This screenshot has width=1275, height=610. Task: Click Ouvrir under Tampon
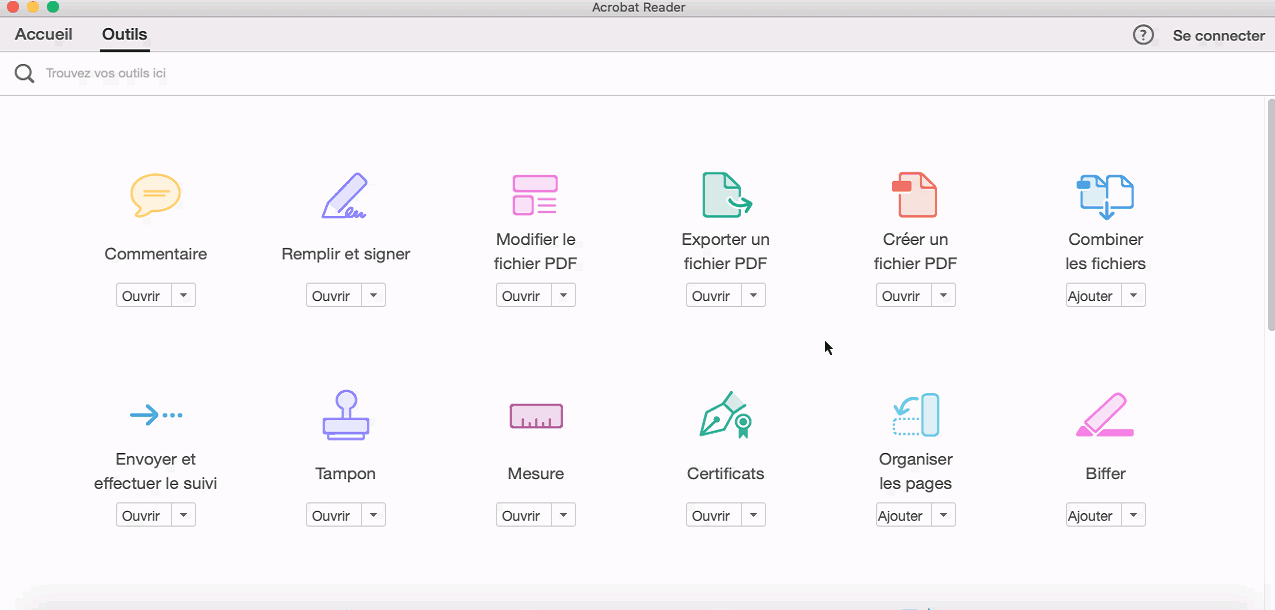pyautogui.click(x=334, y=515)
